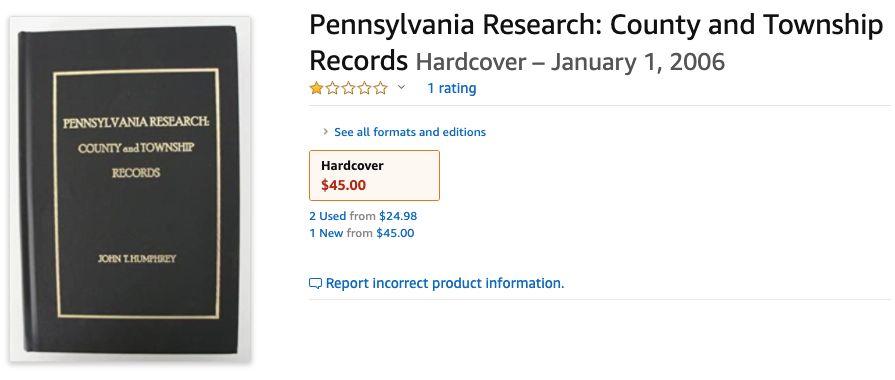895x380 pixels.
Task: Click the Pennsylvania Research product title heading
Action: [x=596, y=42]
